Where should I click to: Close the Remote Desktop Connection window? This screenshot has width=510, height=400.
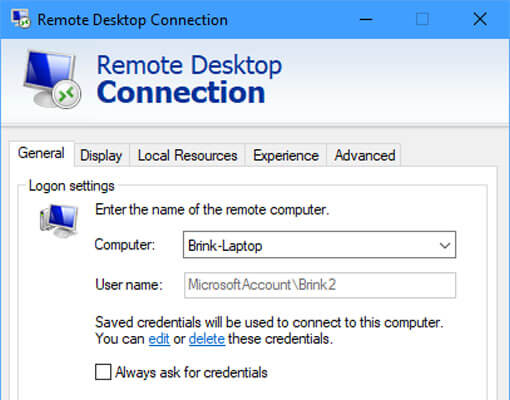click(x=480, y=19)
